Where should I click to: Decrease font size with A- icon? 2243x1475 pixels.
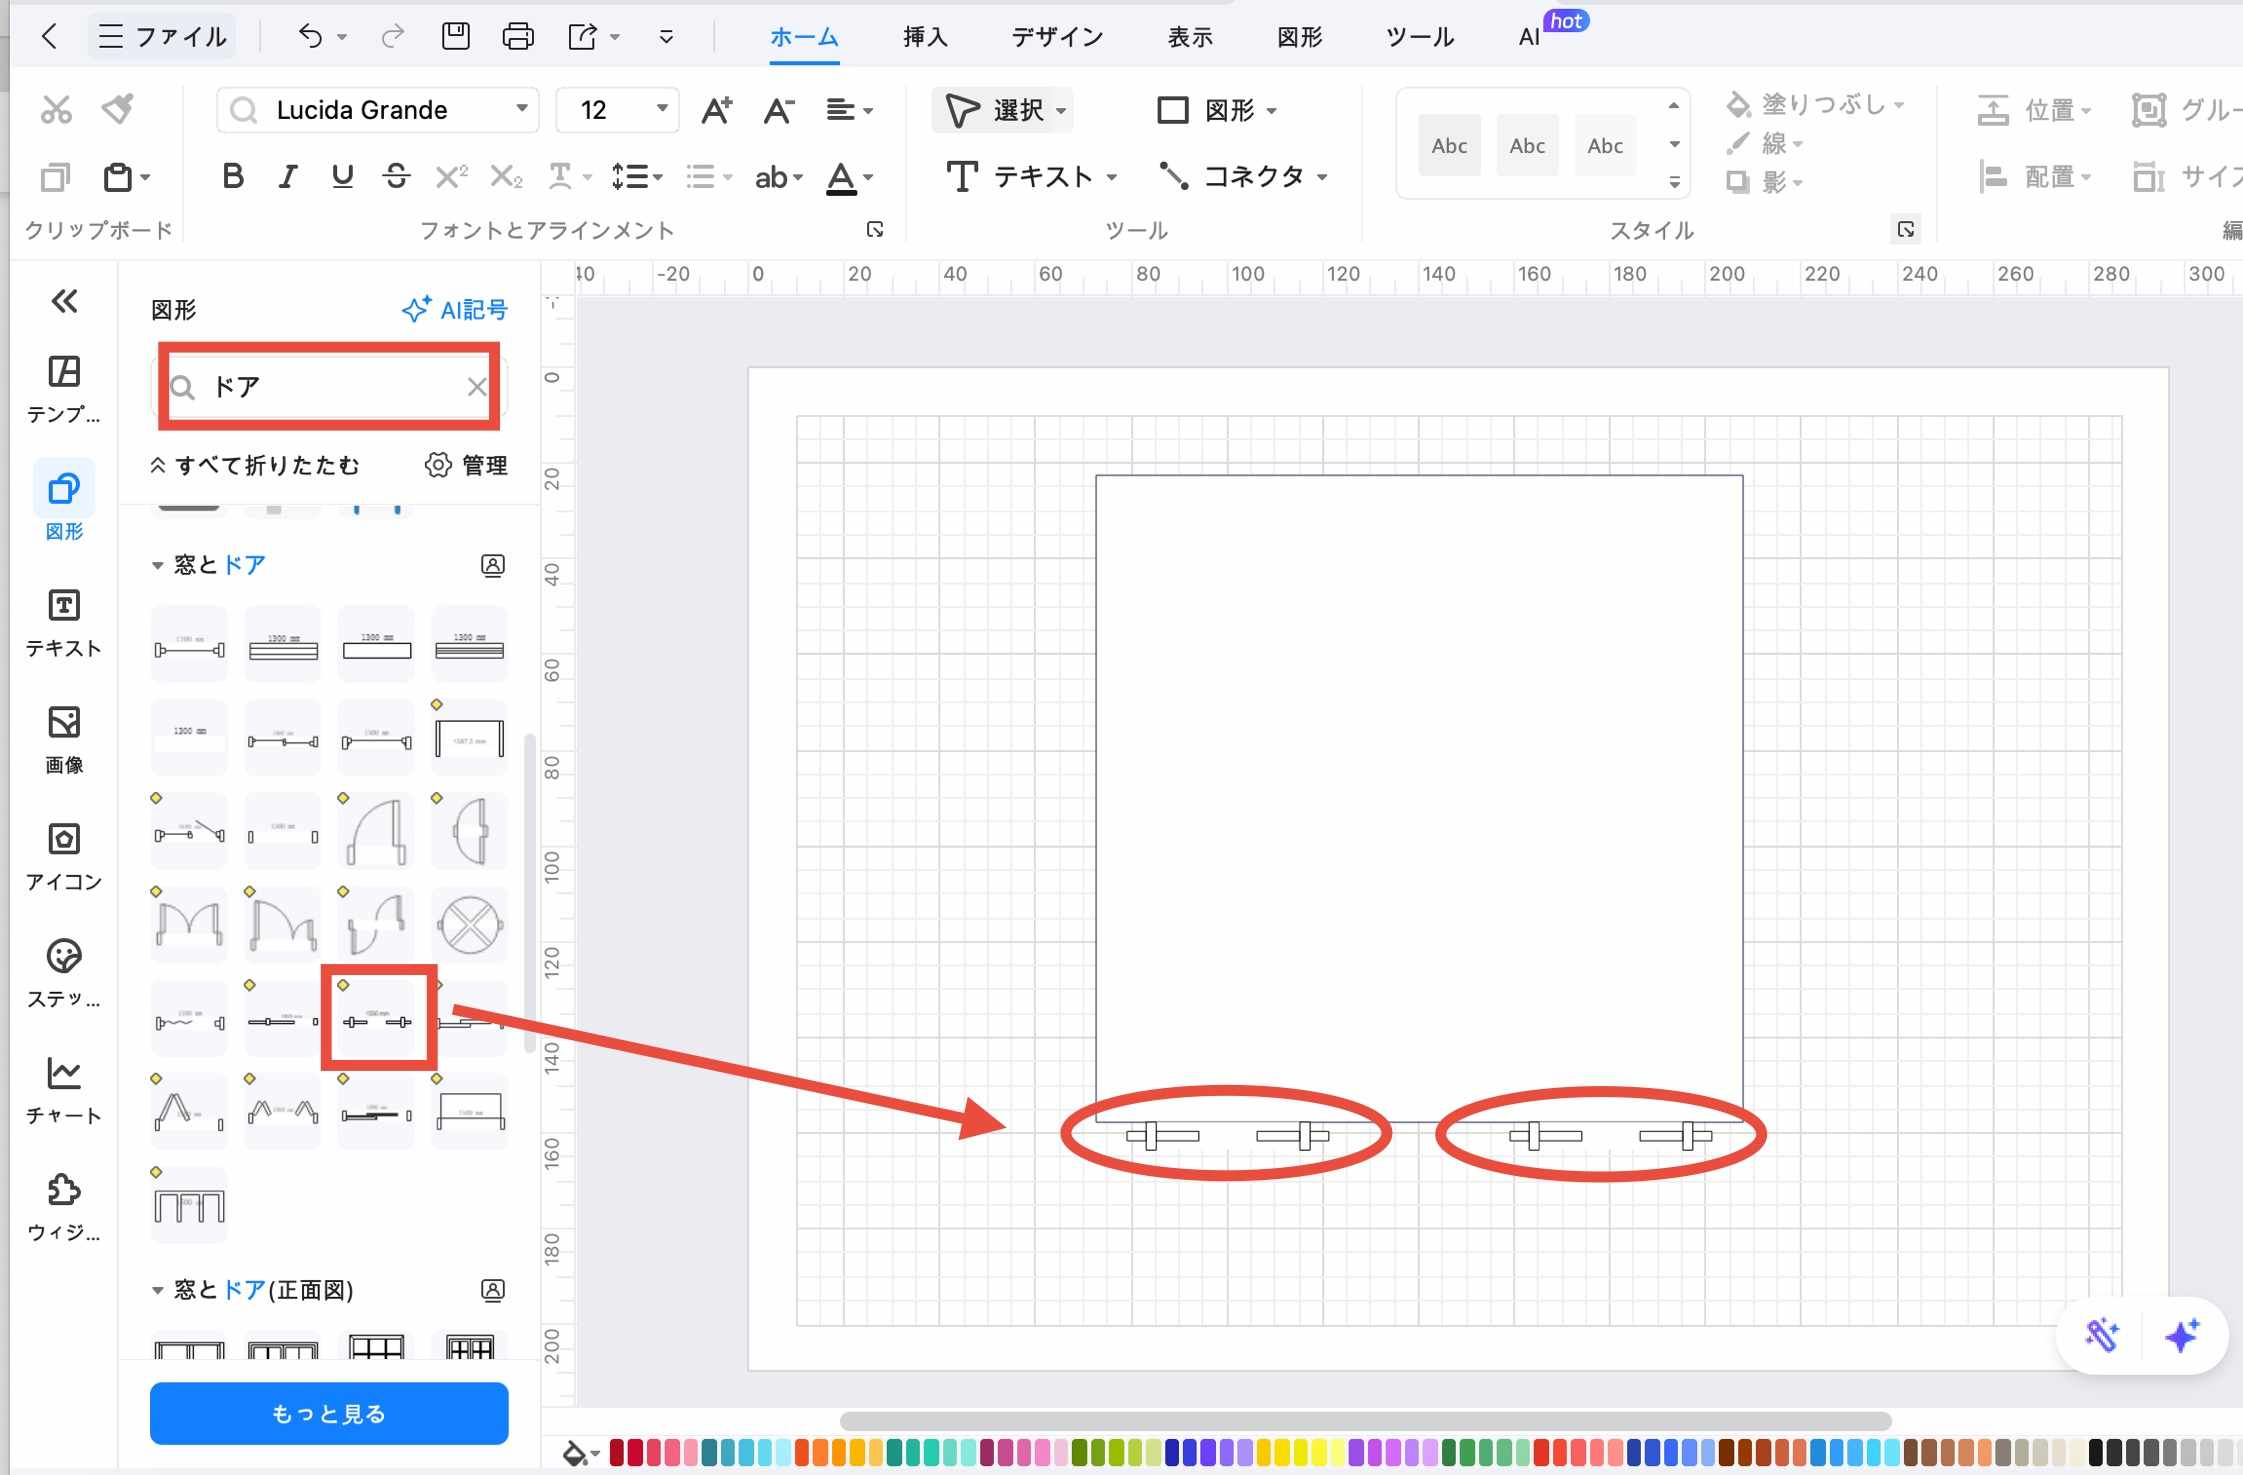778,109
